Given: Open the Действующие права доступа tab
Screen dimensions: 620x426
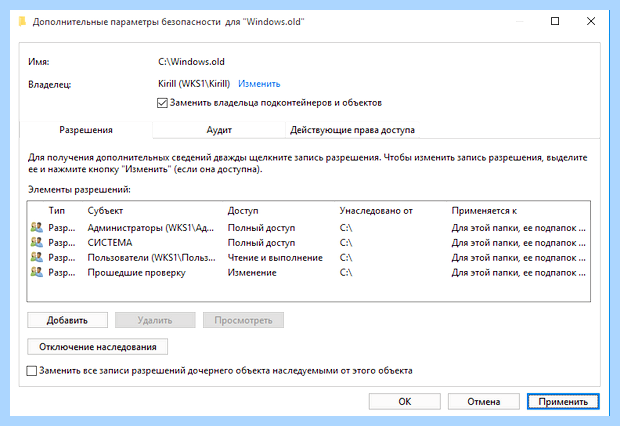Looking at the screenshot, I should coord(352,130).
